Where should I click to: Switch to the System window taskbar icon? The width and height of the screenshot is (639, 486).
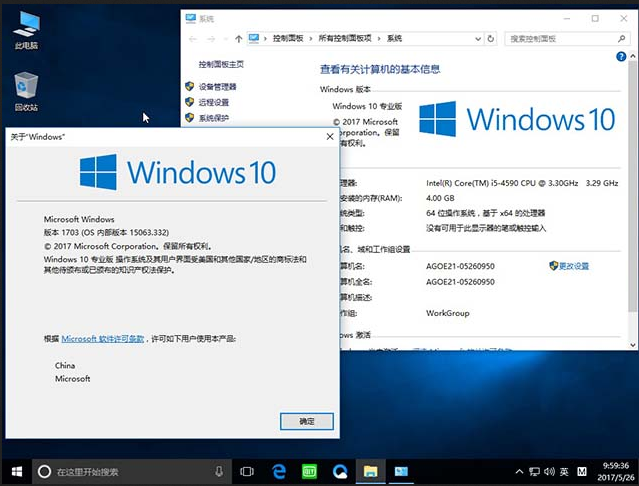(x=401, y=472)
